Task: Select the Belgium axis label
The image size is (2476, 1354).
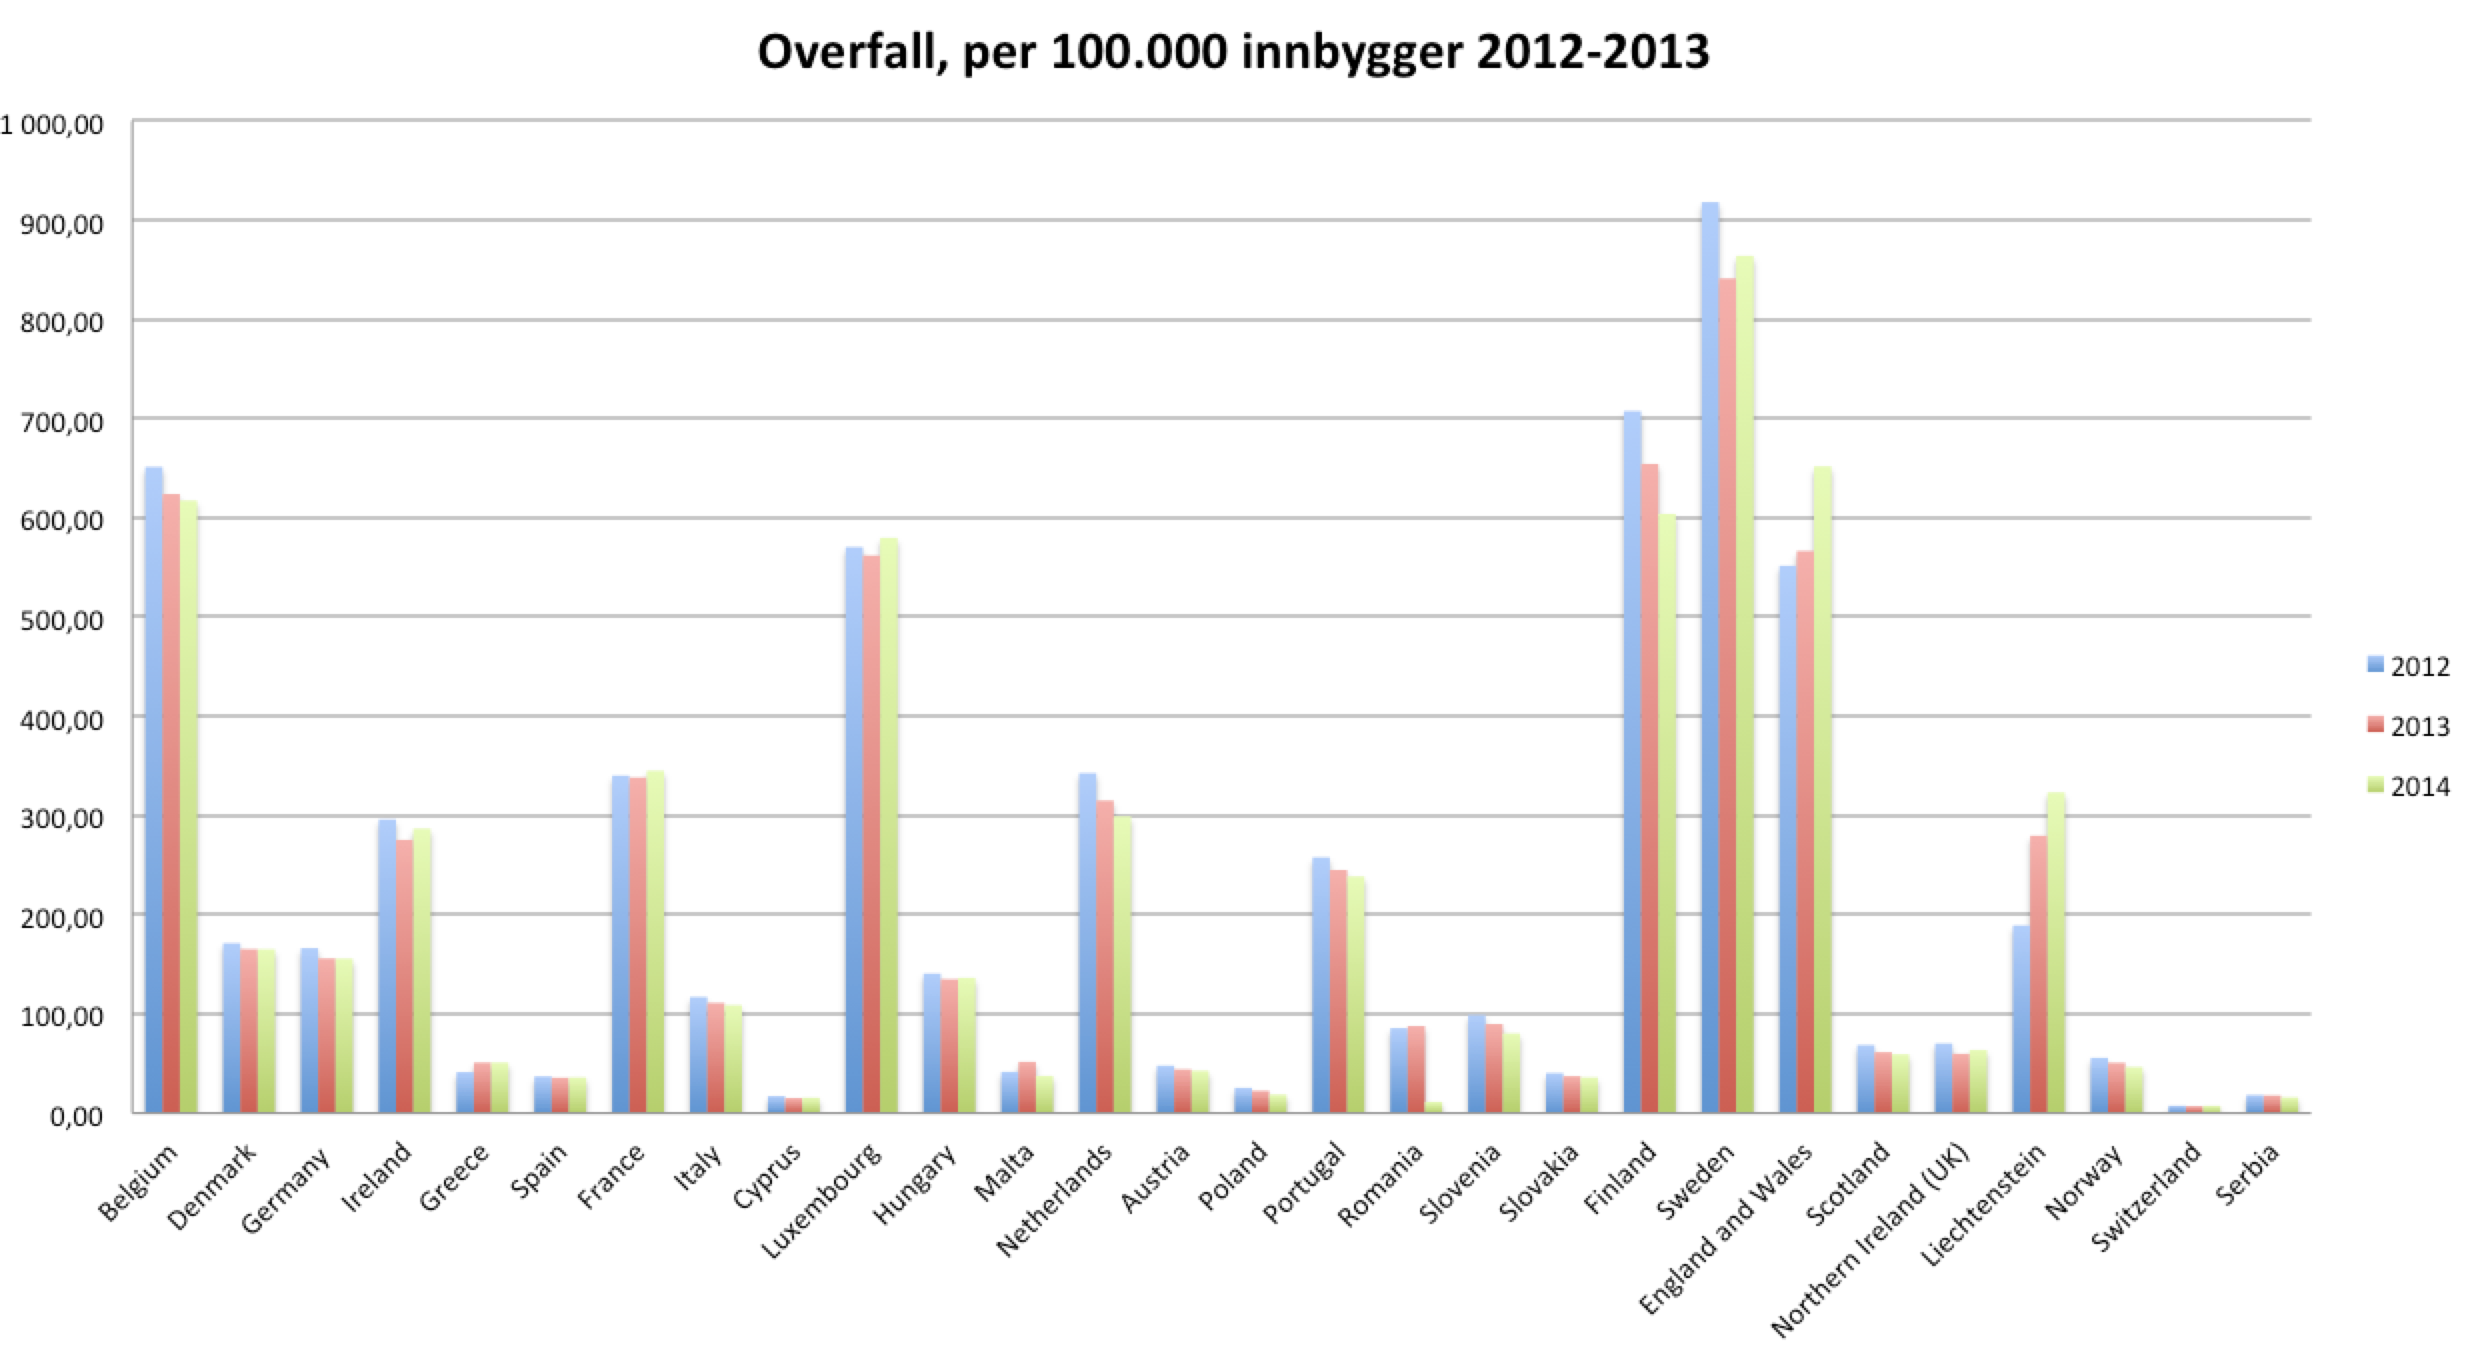Action: (139, 1185)
